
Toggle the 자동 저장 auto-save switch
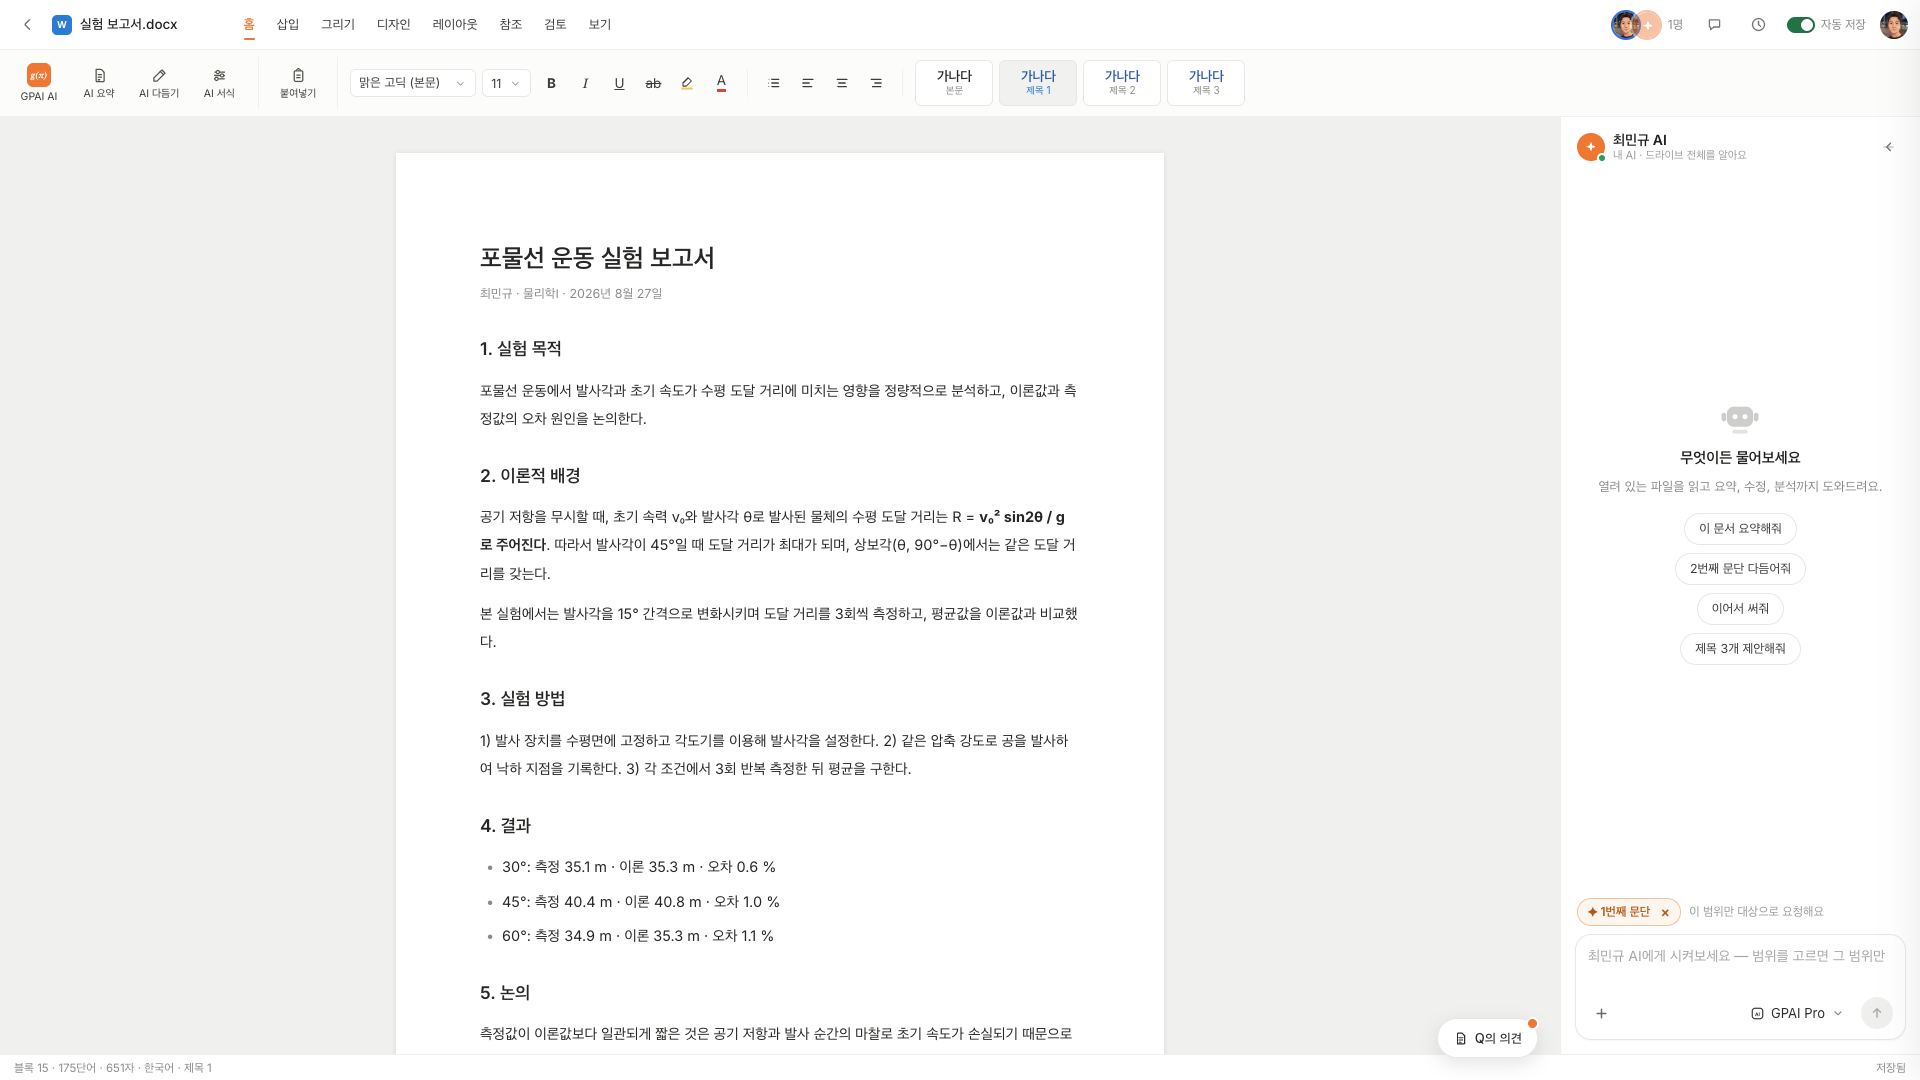coord(1800,25)
